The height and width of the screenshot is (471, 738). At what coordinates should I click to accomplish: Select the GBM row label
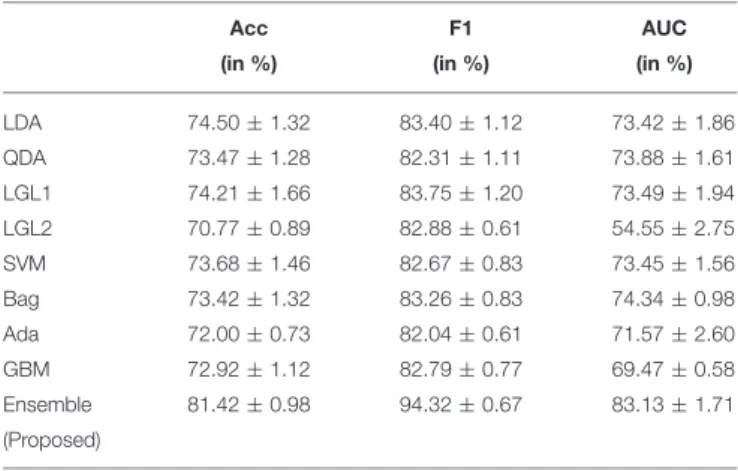[26, 369]
